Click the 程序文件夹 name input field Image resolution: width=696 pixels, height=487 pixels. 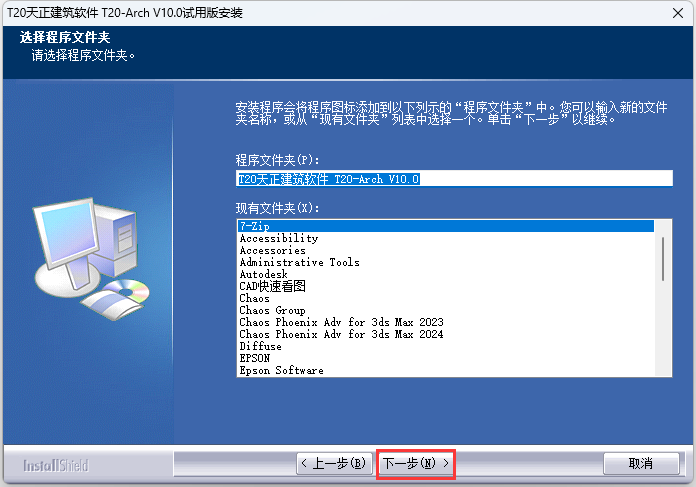[454, 179]
